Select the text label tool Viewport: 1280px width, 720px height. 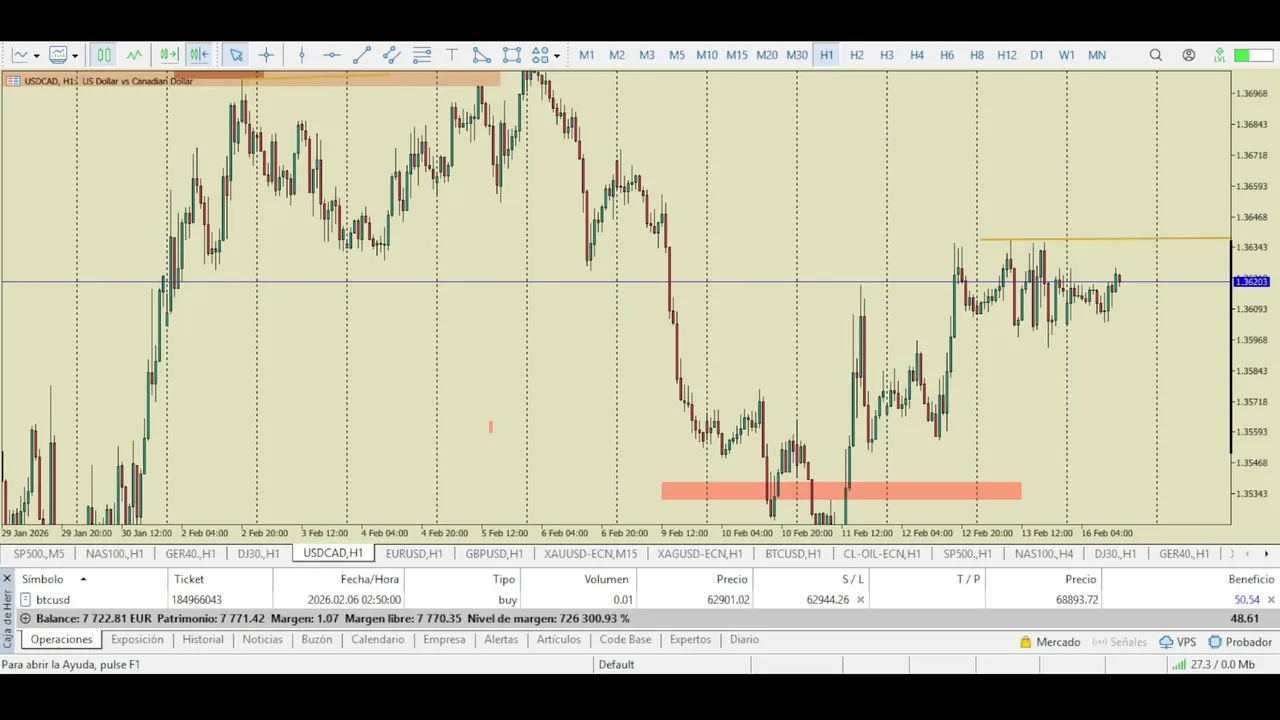452,55
